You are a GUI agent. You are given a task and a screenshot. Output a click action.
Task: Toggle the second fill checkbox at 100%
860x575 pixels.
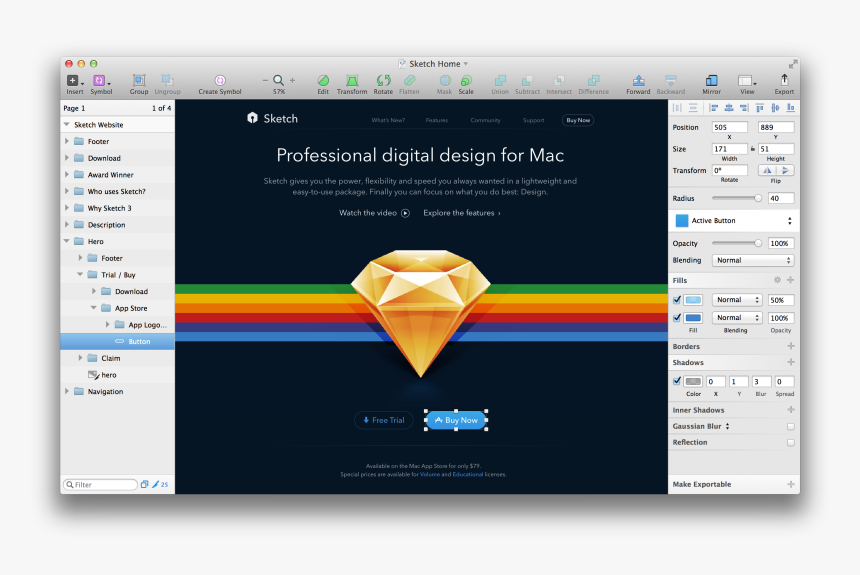[x=677, y=317]
